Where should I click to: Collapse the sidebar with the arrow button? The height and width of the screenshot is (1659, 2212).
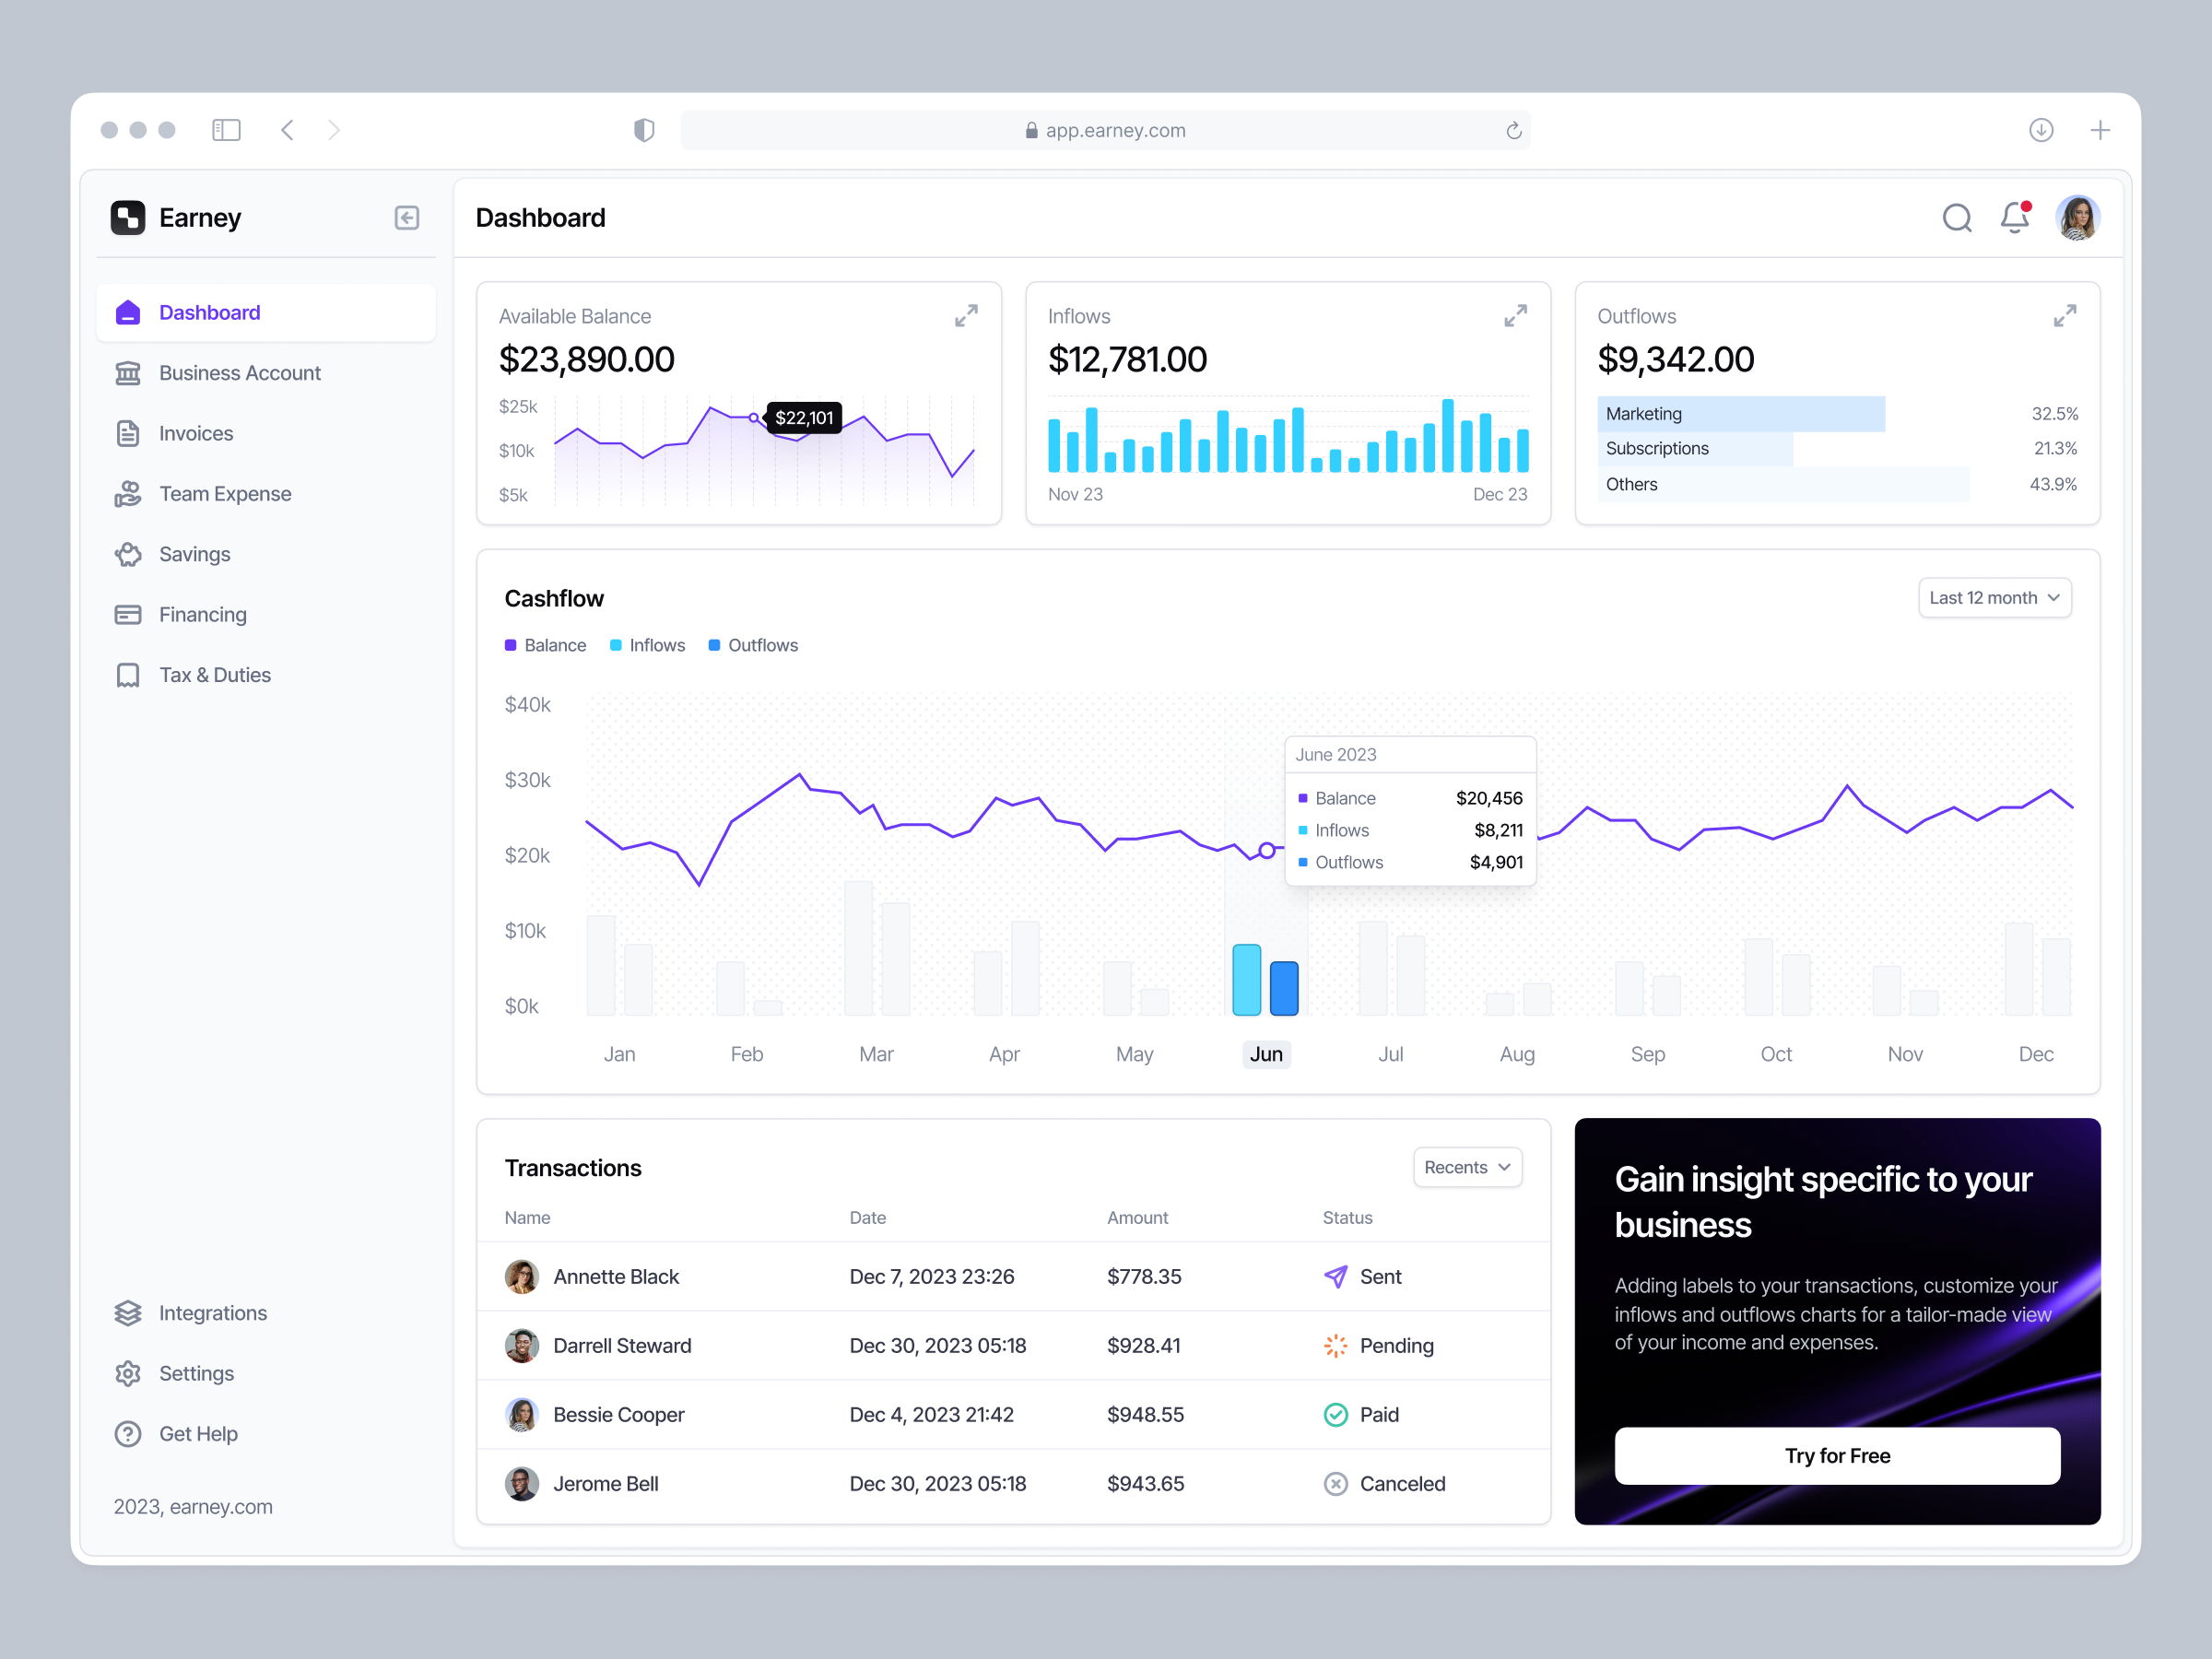(x=406, y=217)
